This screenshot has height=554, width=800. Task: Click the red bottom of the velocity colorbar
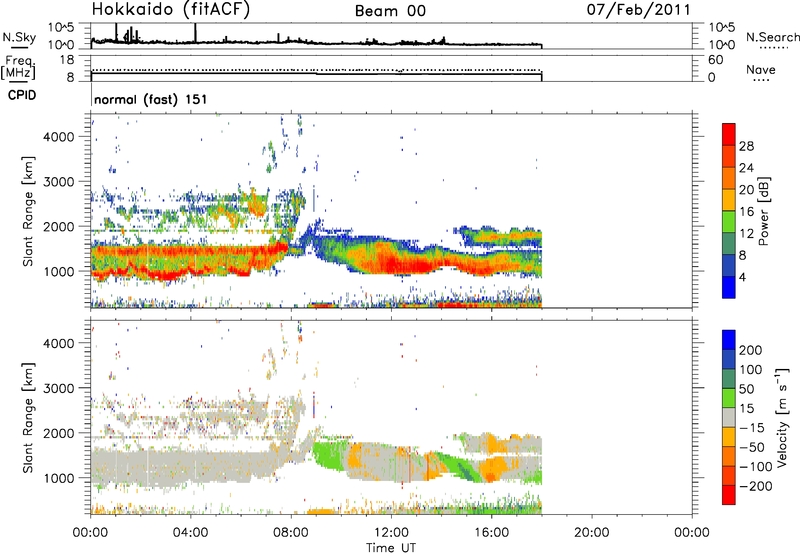pyautogui.click(x=729, y=495)
